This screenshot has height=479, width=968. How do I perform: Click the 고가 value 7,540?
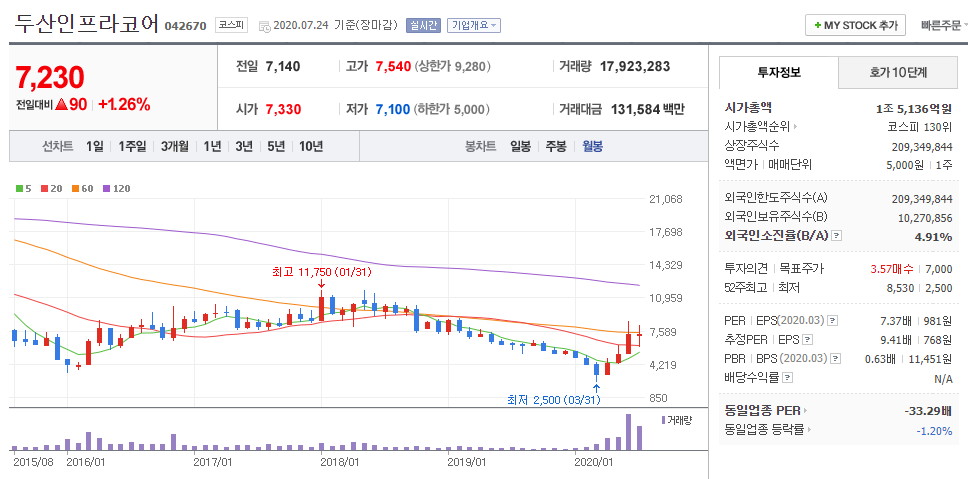point(393,66)
